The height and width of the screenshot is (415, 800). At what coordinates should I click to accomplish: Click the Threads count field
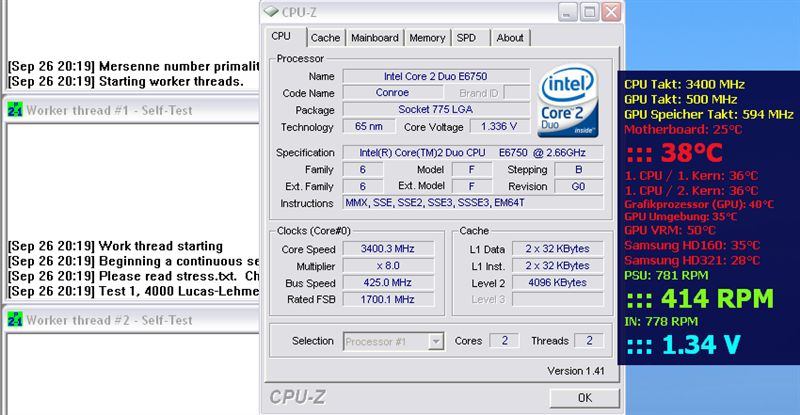coord(589,340)
